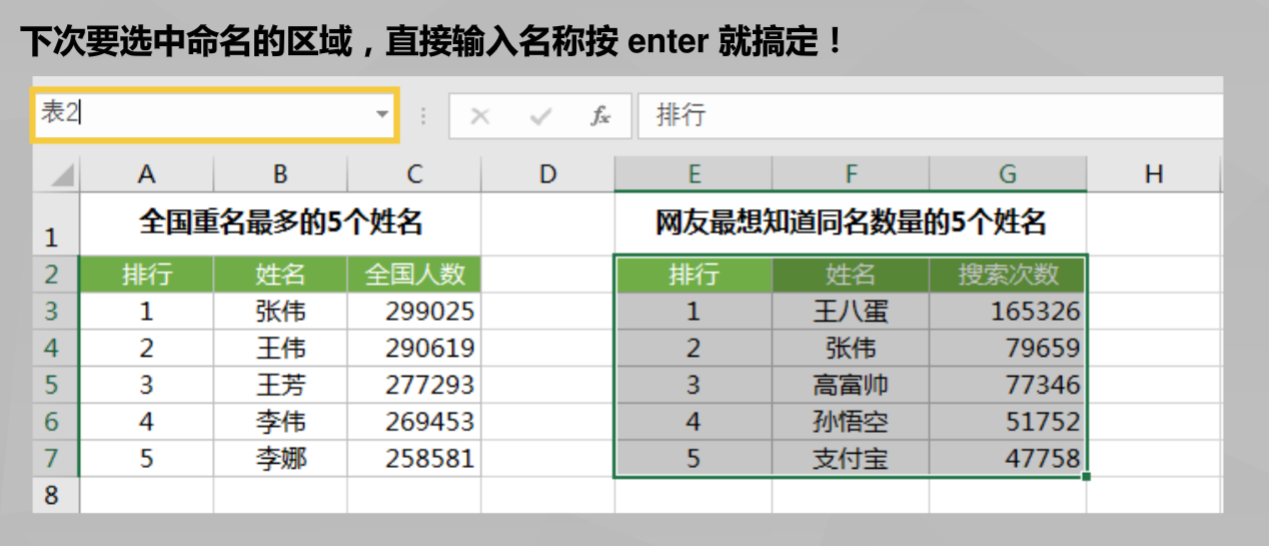Click rank 5 cell in column A
The width and height of the screenshot is (1269, 546).
(147, 459)
